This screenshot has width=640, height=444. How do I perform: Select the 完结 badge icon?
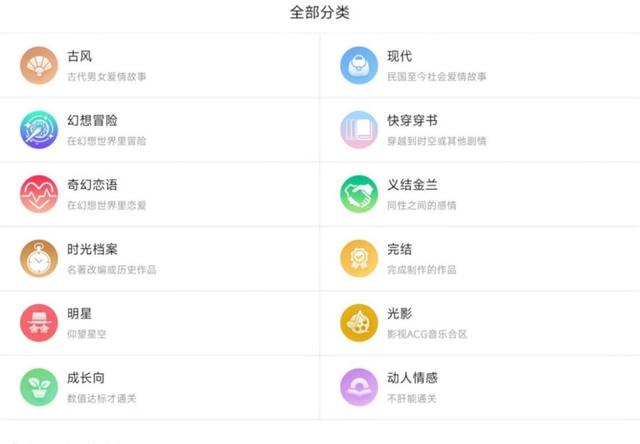[359, 258]
